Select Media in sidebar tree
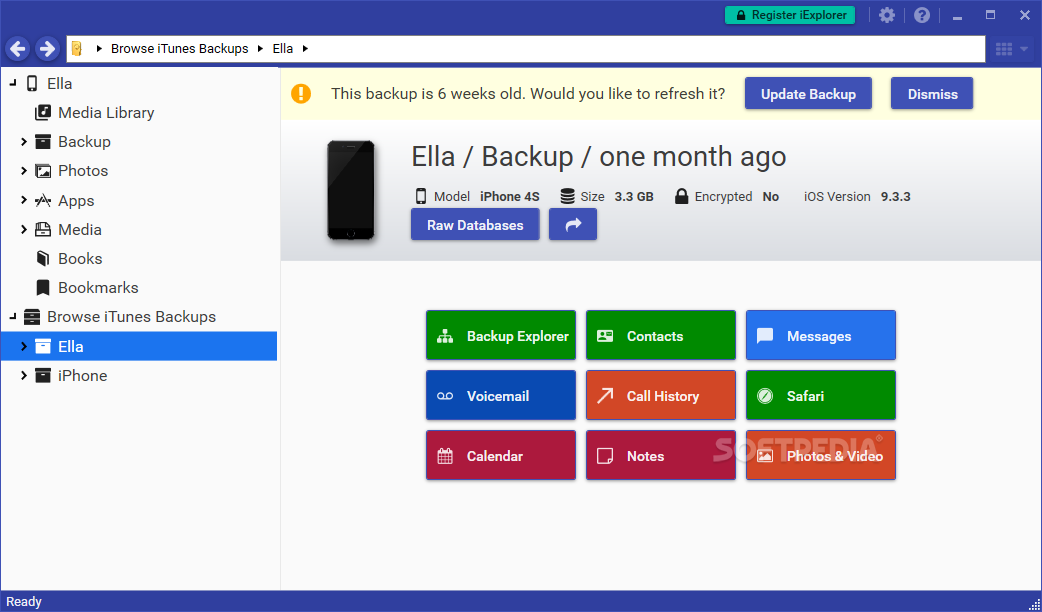 pos(80,229)
